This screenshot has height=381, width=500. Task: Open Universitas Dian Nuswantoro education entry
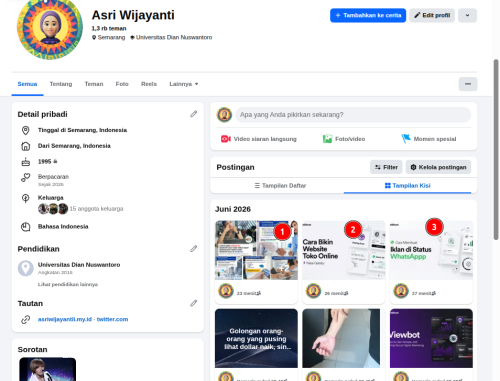[x=79, y=265]
